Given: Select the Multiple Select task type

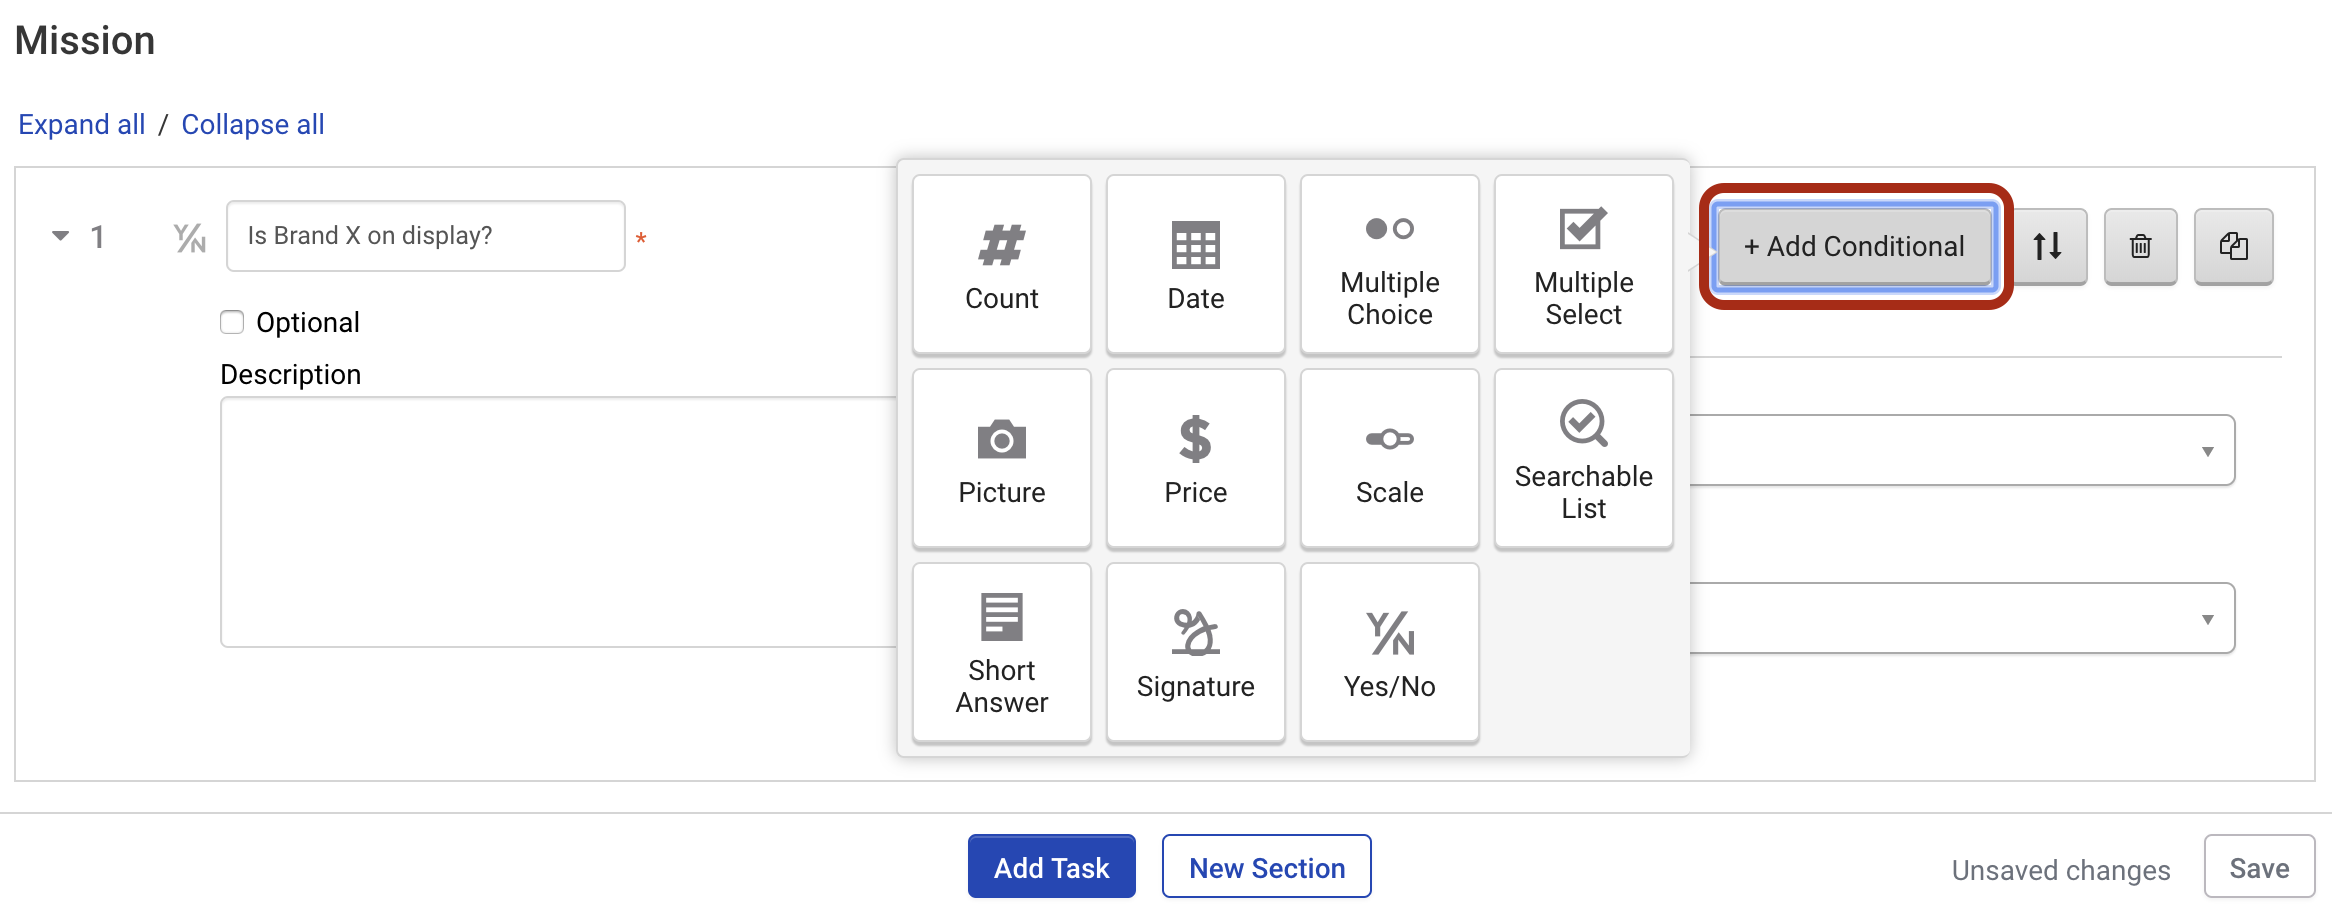Looking at the screenshot, I should [1583, 264].
